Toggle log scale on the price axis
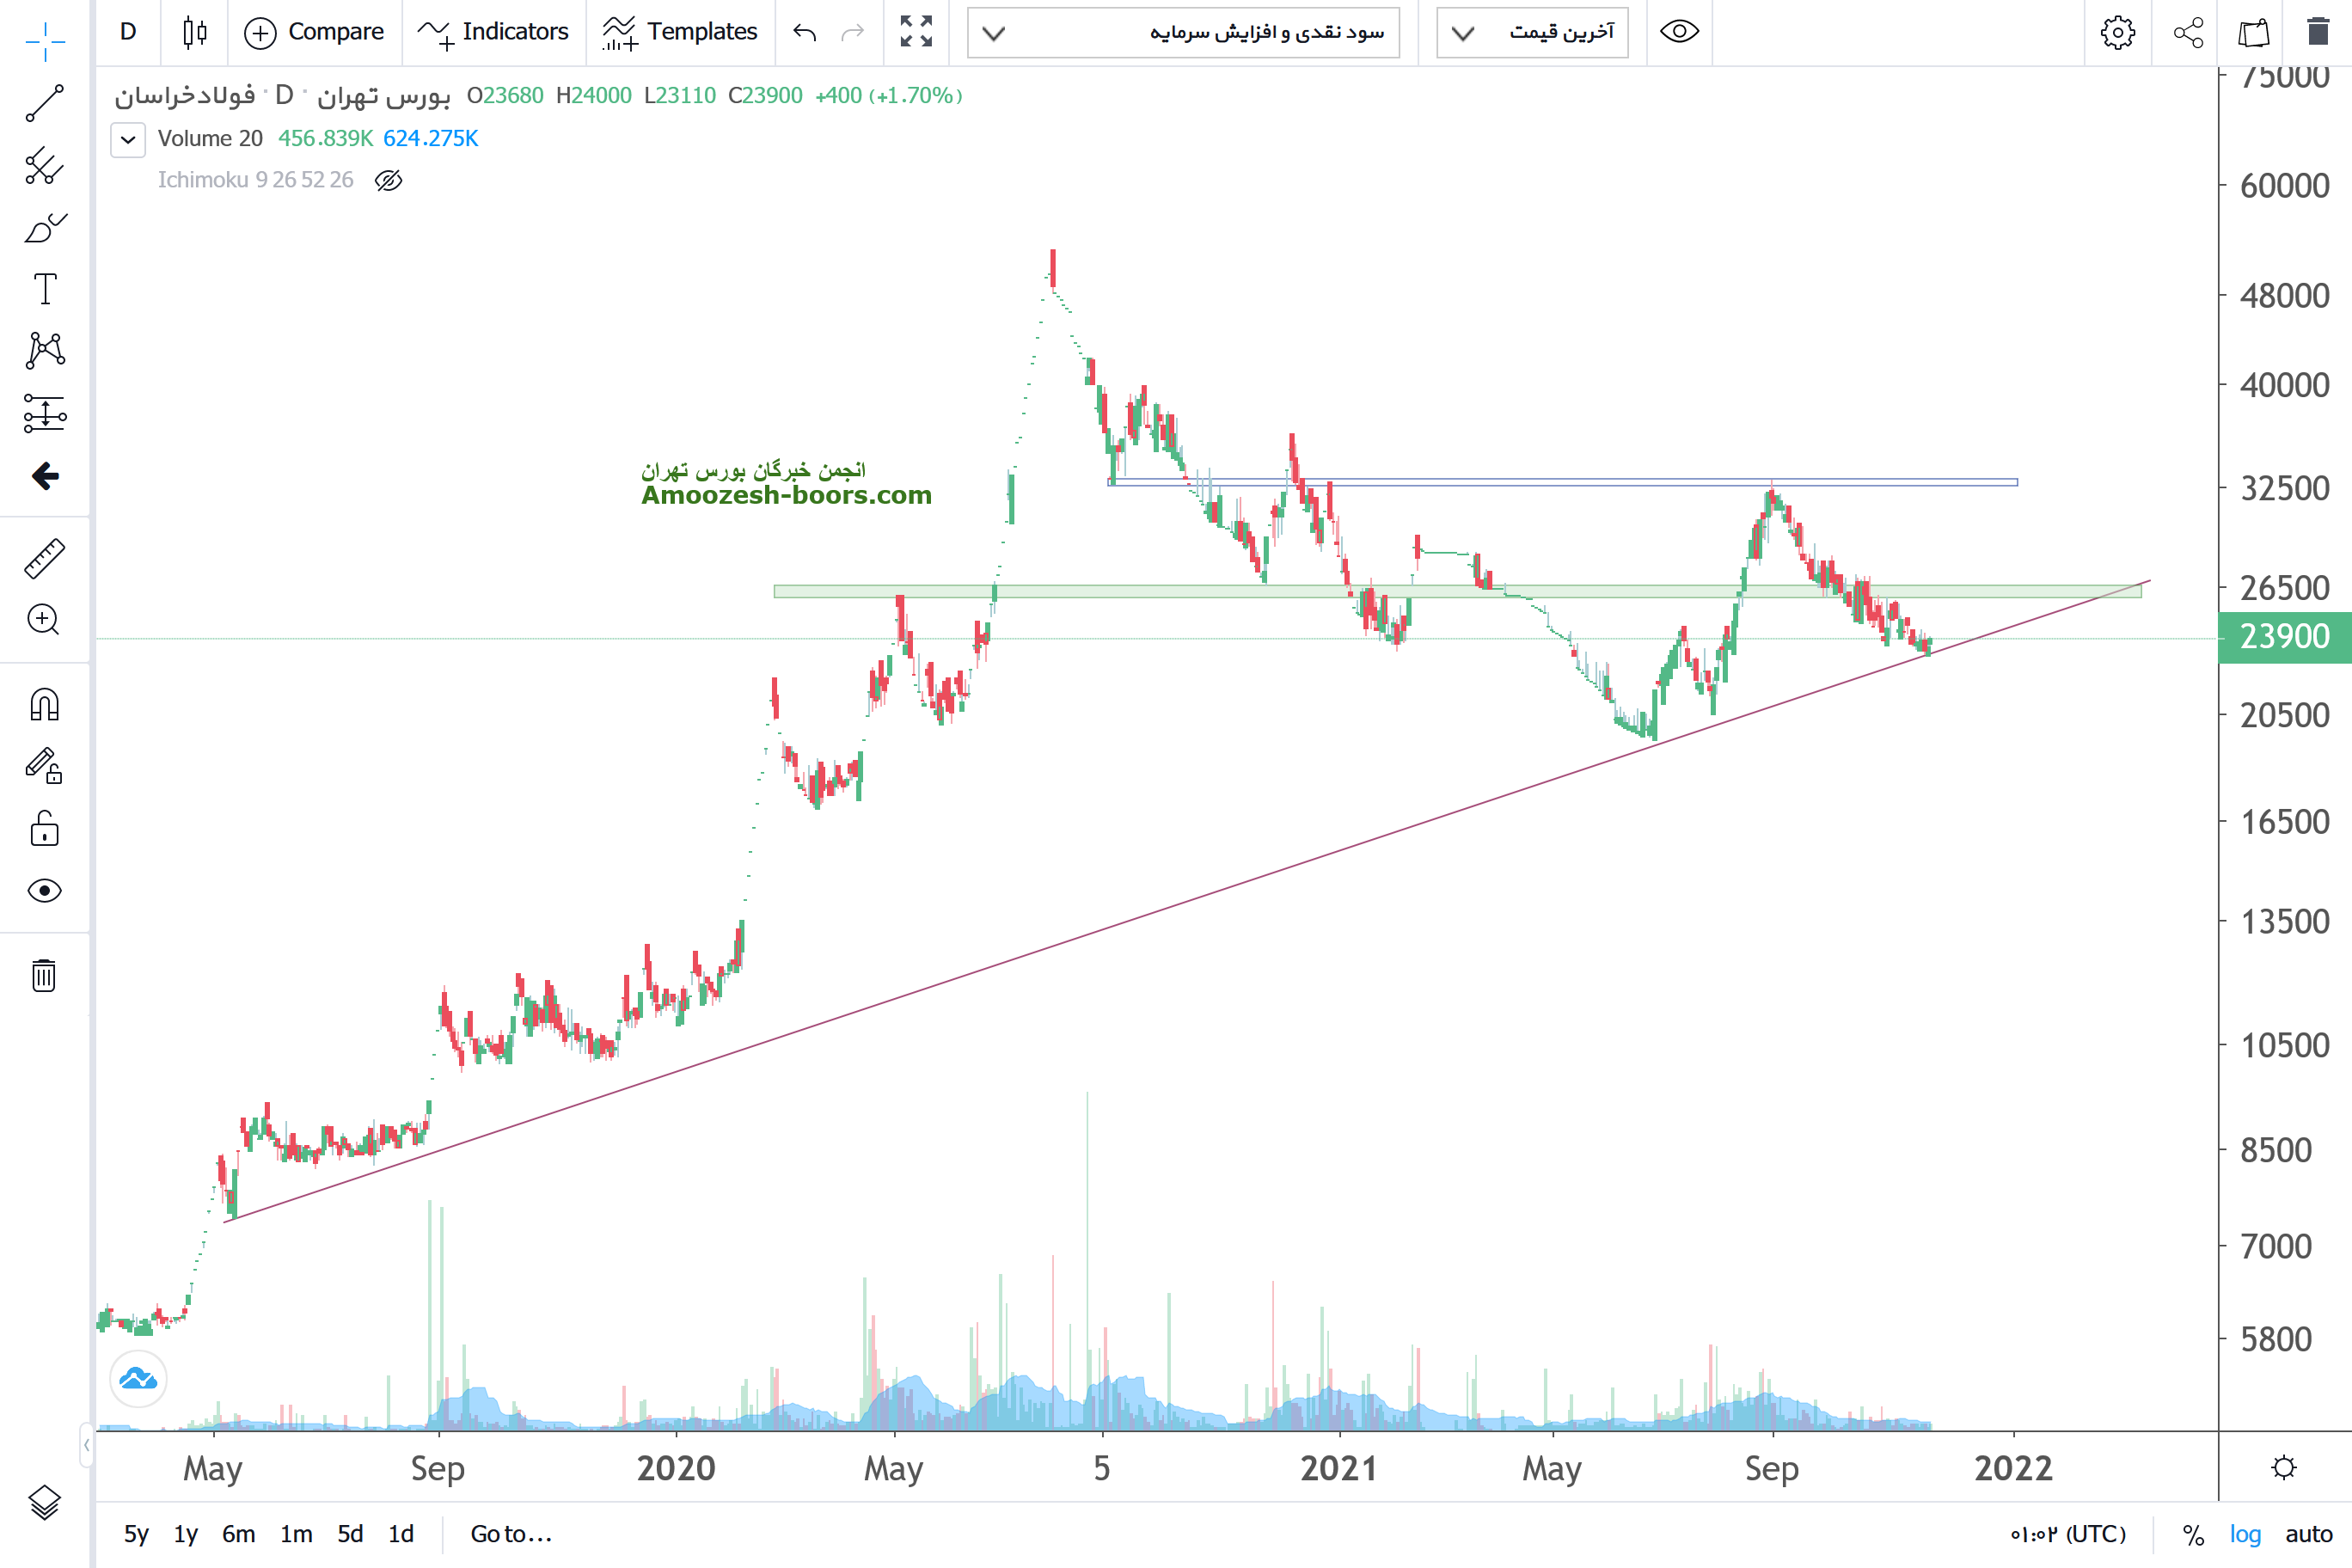The width and height of the screenshot is (2352, 1568). click(x=2245, y=1534)
